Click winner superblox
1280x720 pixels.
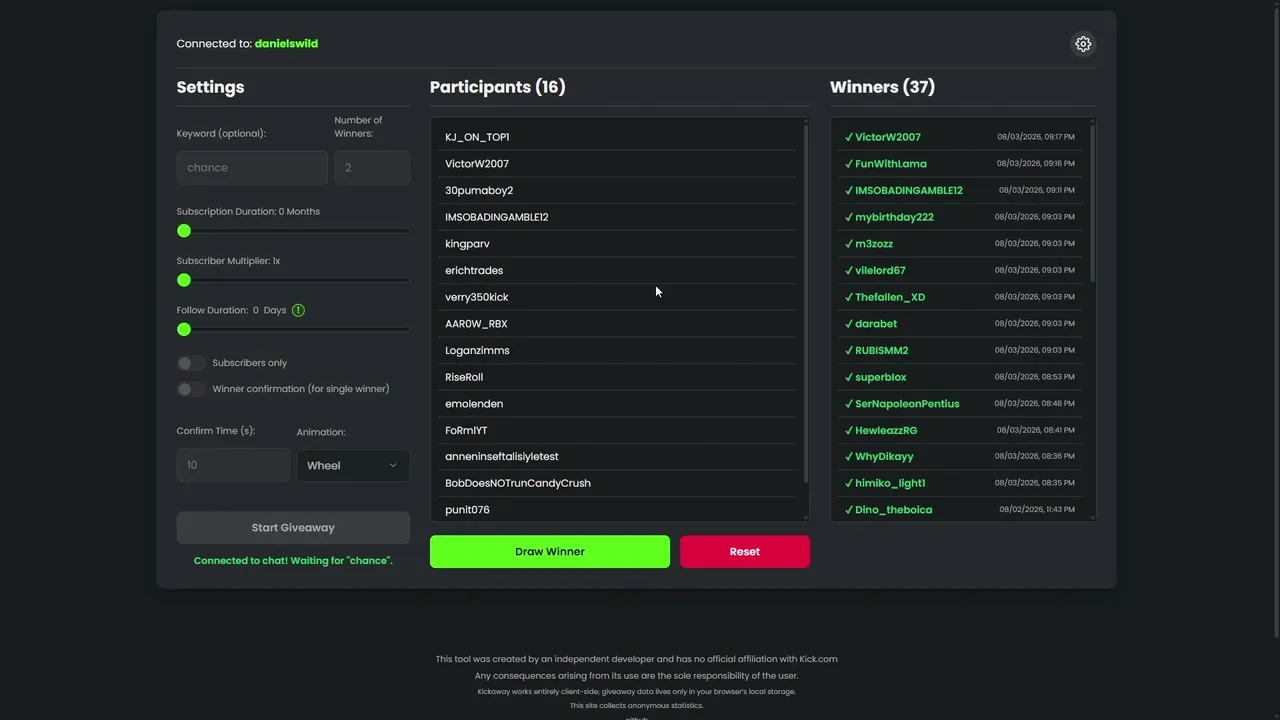881,377
